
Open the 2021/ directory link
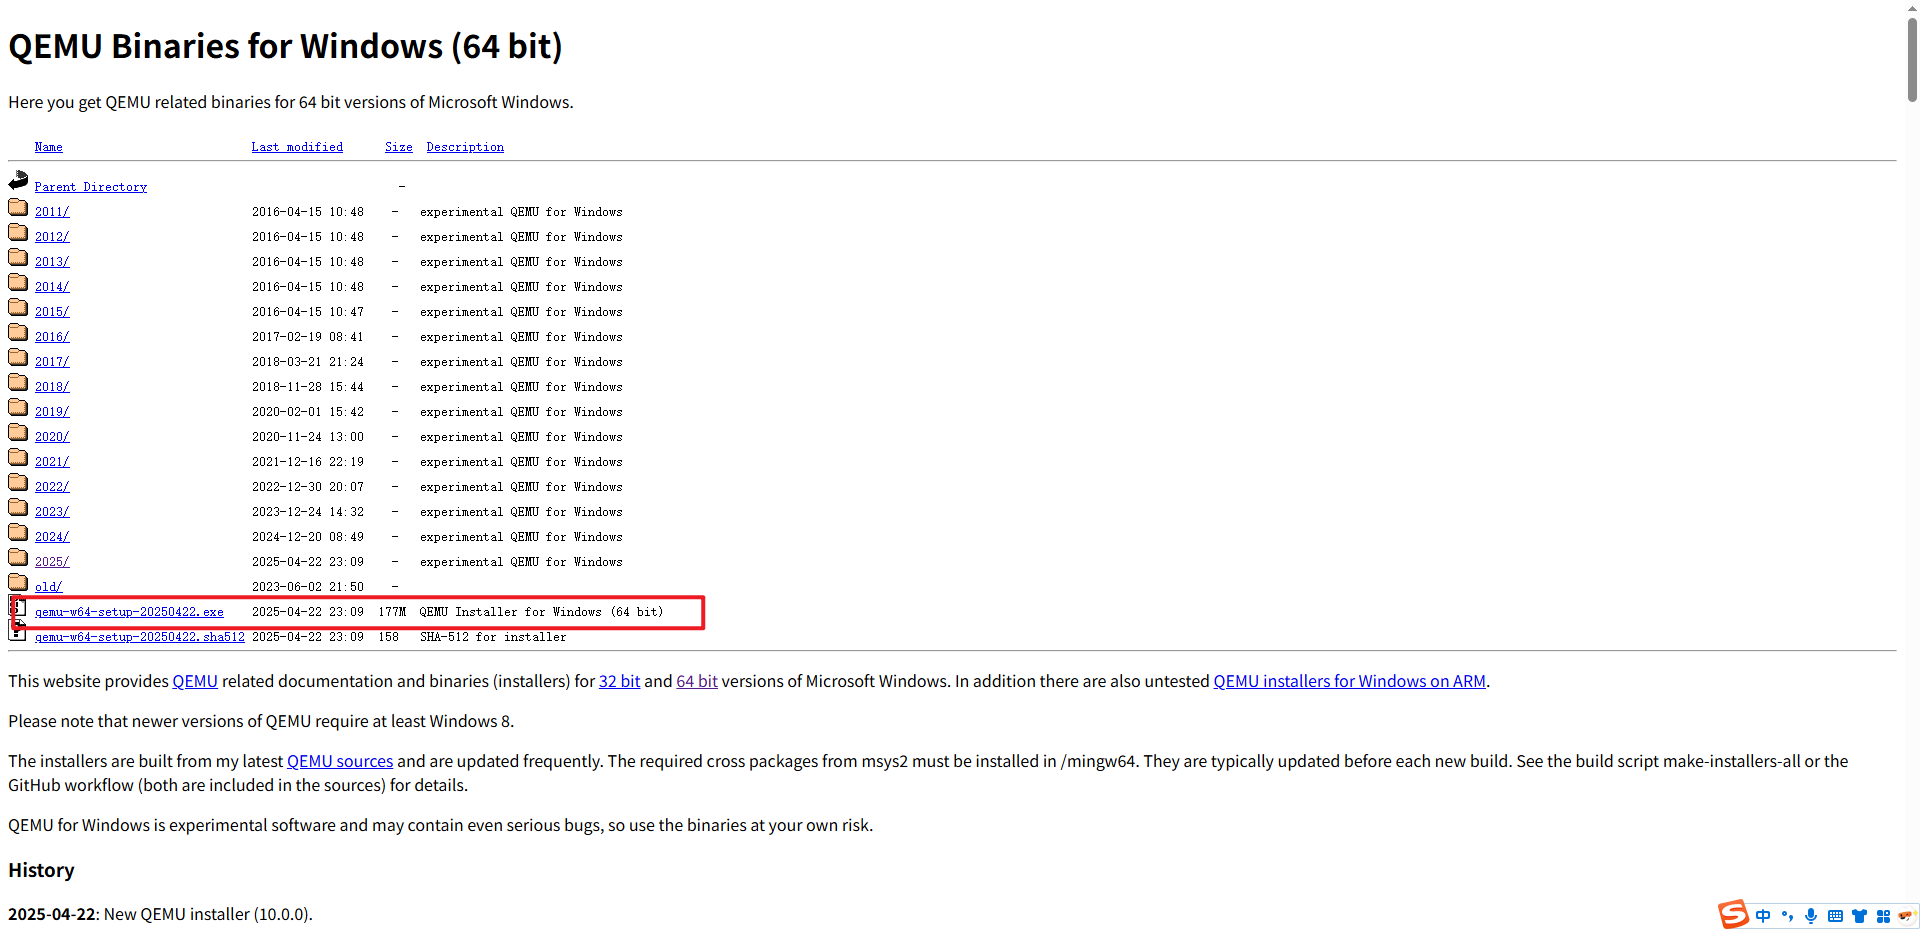click(52, 462)
